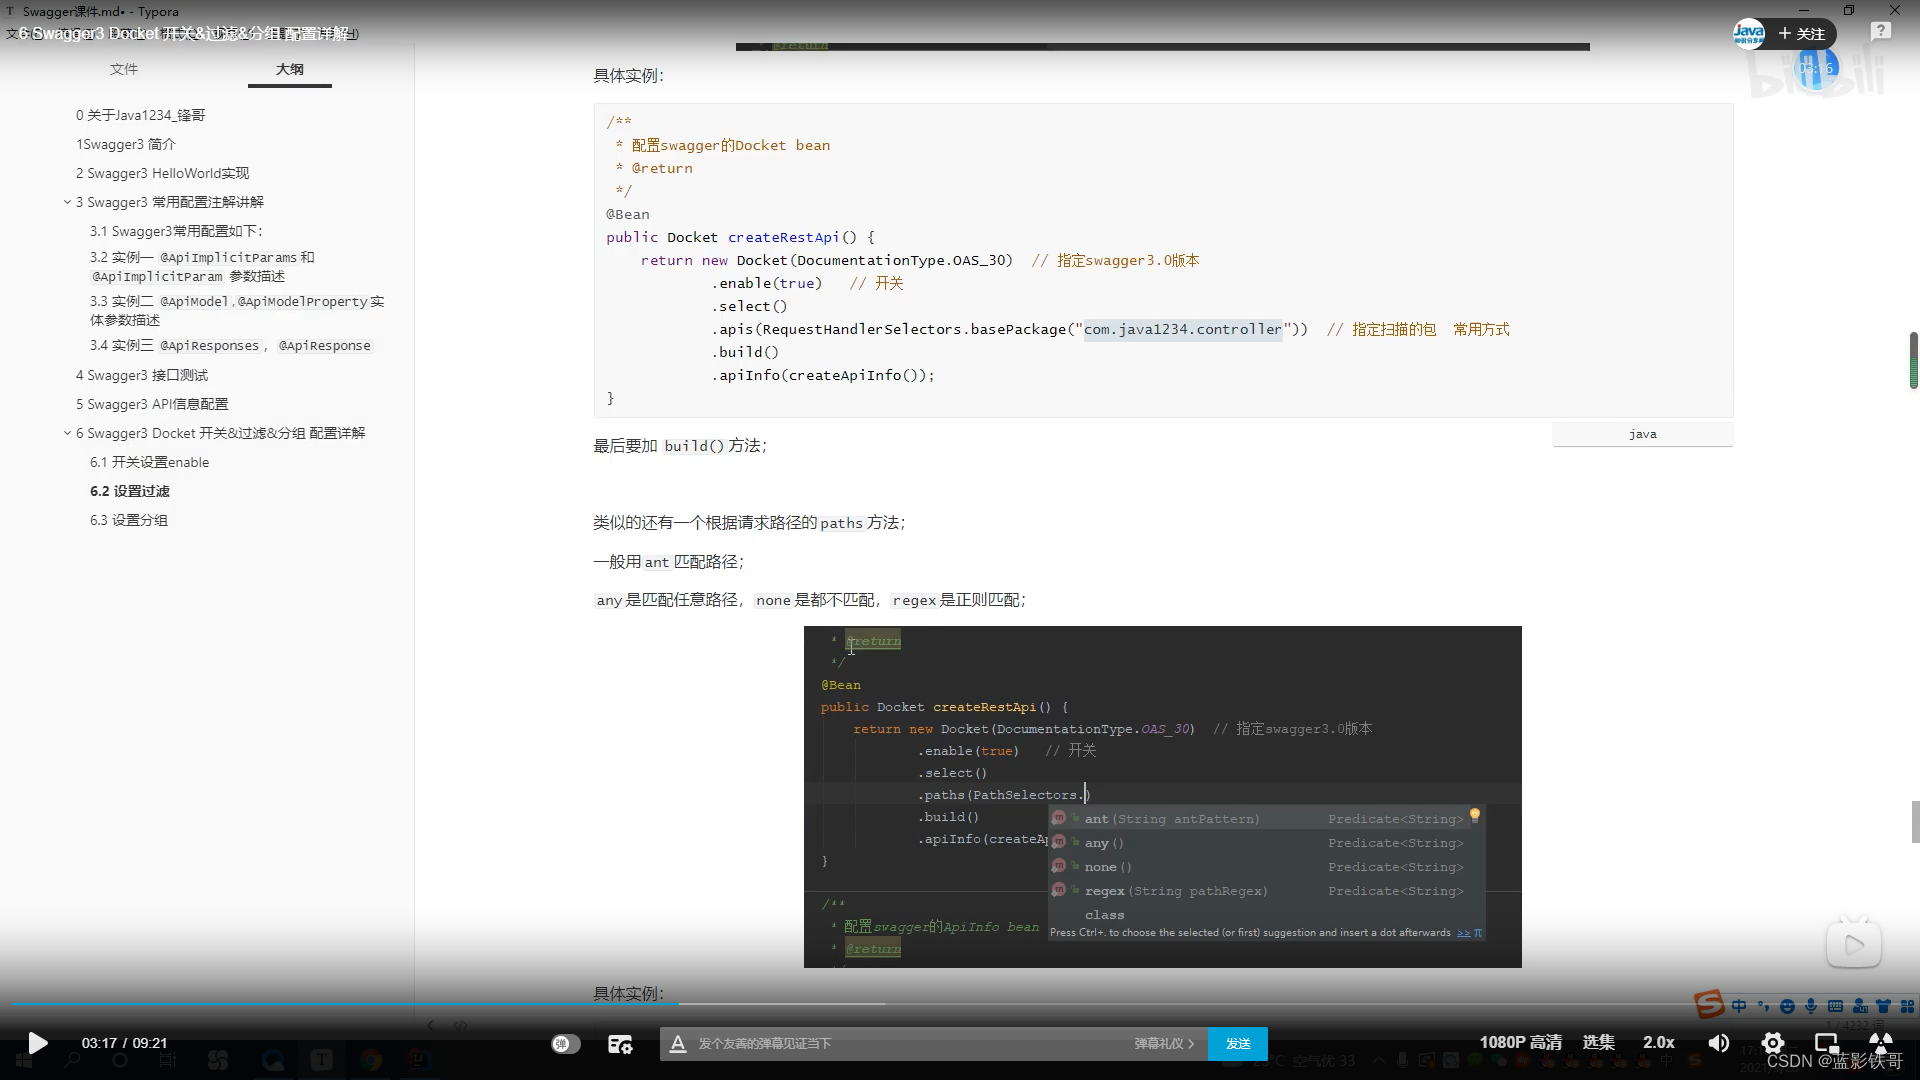Collapse the 3 Swagger3 常用配置注解讲解 section

point(67,202)
